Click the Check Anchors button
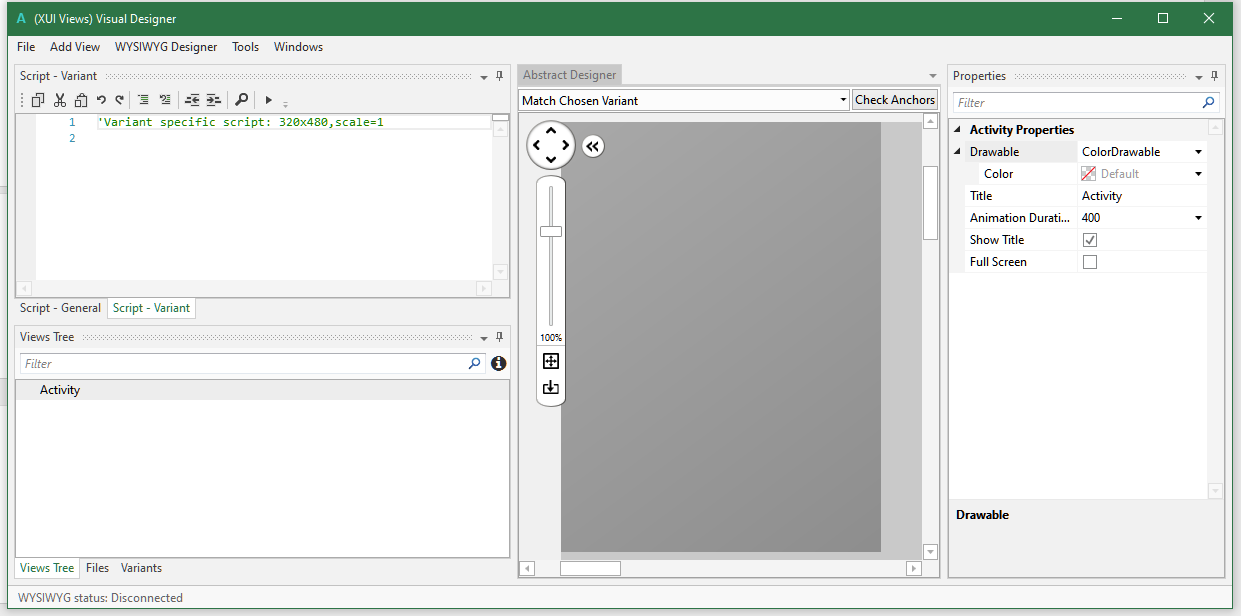This screenshot has width=1241, height=616. click(895, 100)
